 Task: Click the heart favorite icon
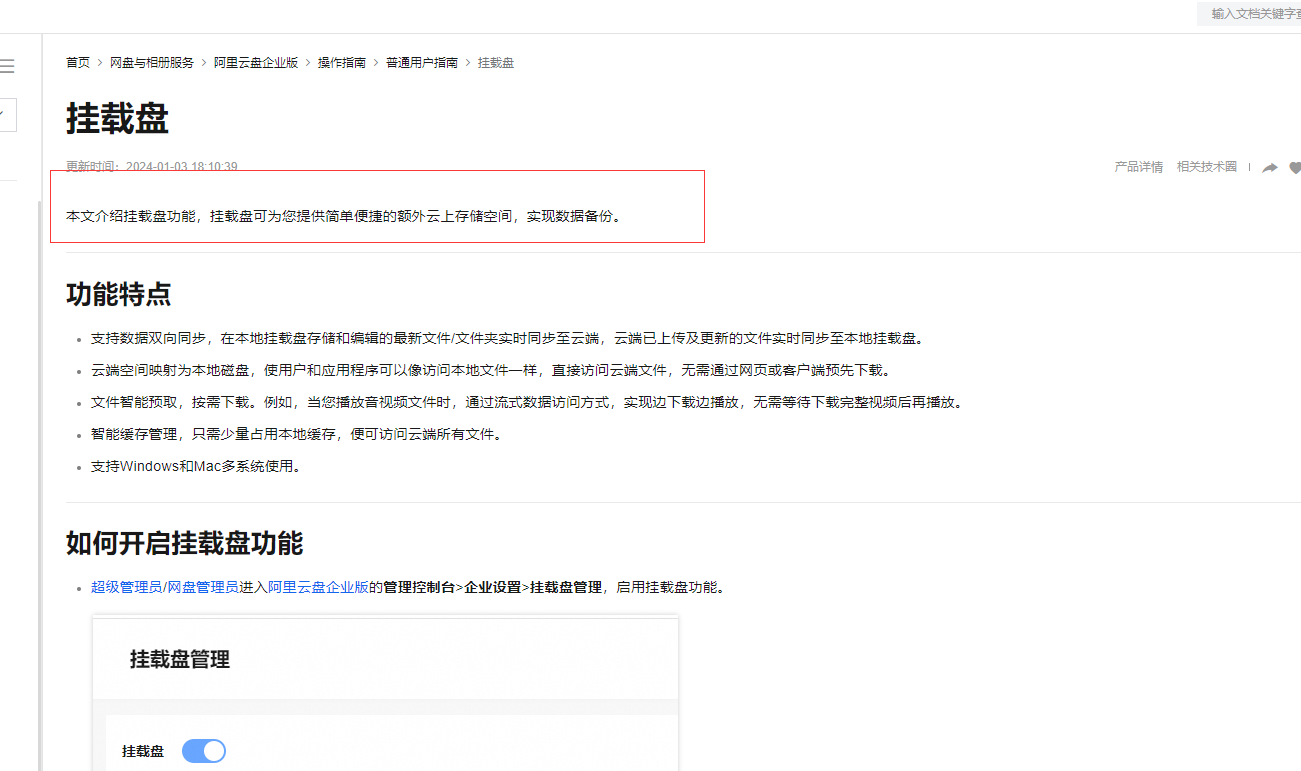coord(1295,168)
